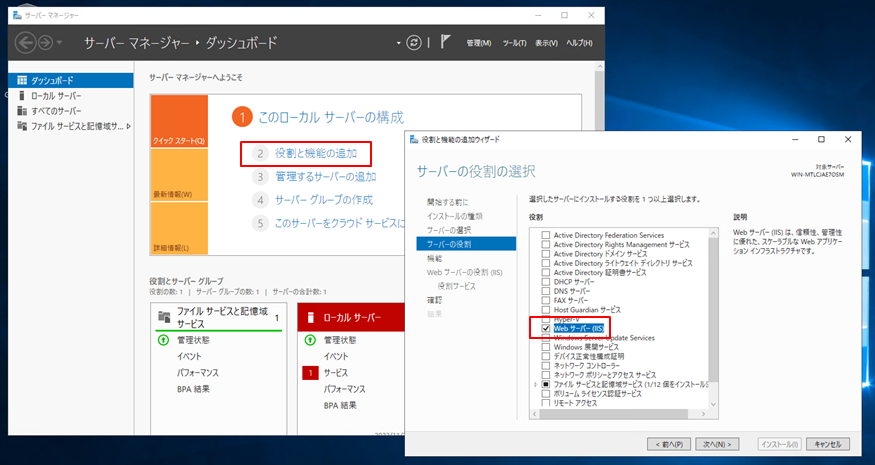Open the 表示(V) menu

[x=546, y=43]
